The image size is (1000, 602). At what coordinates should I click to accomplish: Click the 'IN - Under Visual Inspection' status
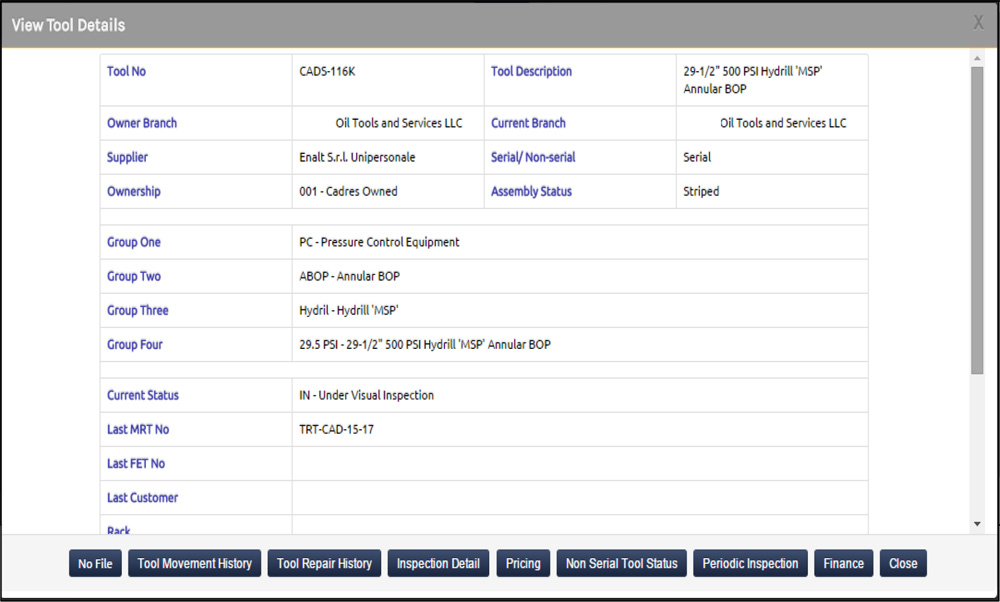366,395
